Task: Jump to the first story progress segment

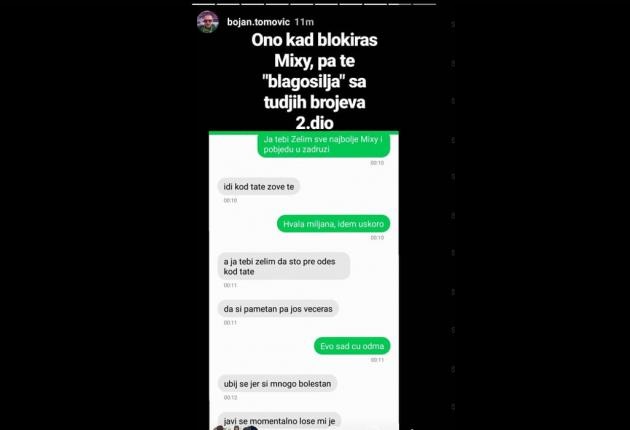Action: pos(203,4)
